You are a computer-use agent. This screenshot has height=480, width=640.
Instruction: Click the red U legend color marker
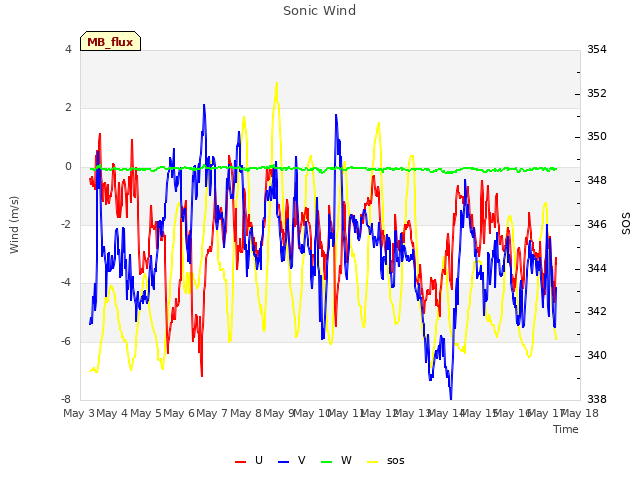click(240, 462)
